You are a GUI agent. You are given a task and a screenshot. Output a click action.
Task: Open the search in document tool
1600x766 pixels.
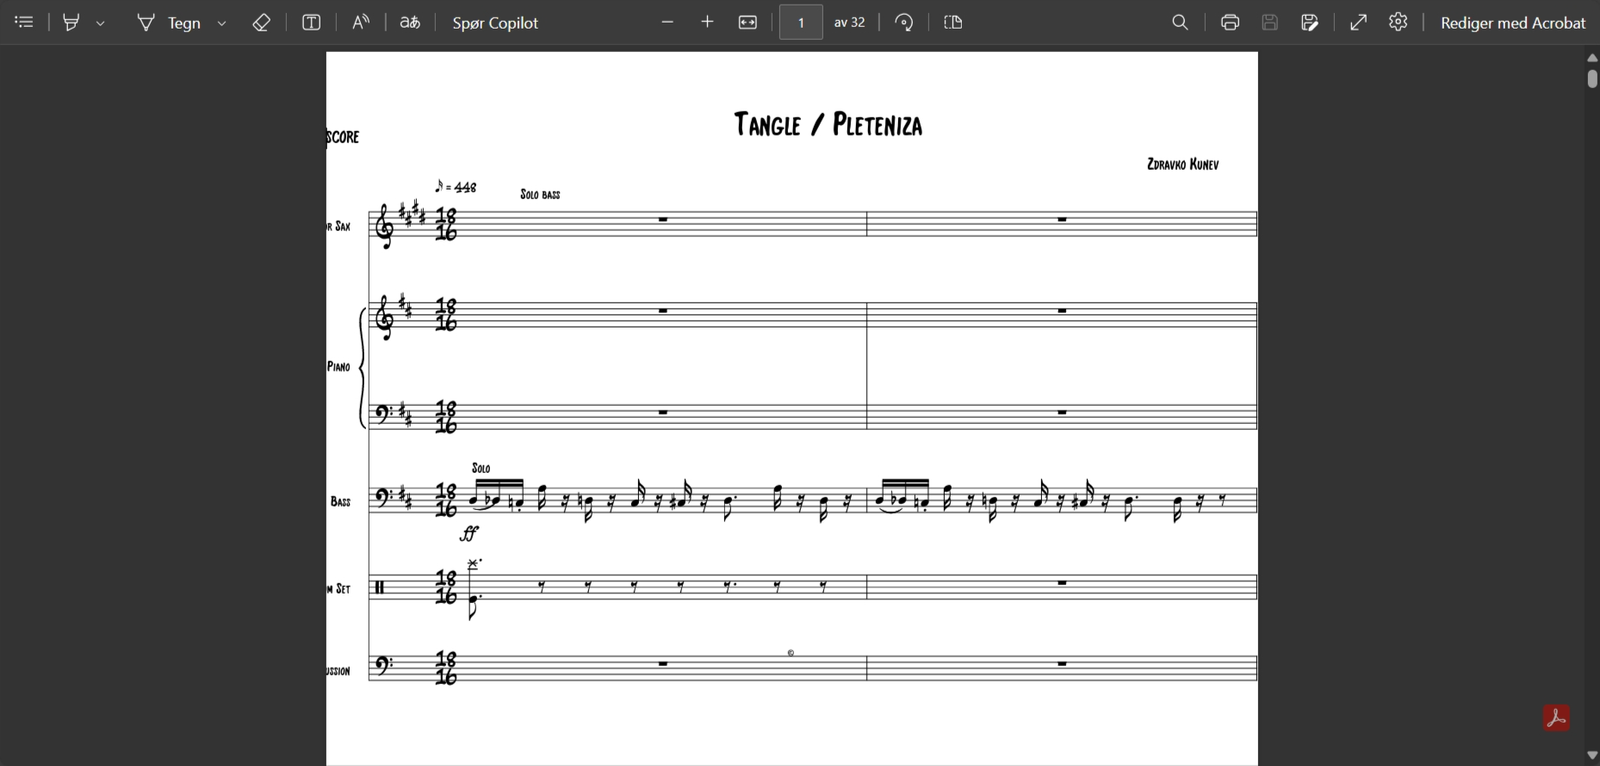pyautogui.click(x=1180, y=22)
